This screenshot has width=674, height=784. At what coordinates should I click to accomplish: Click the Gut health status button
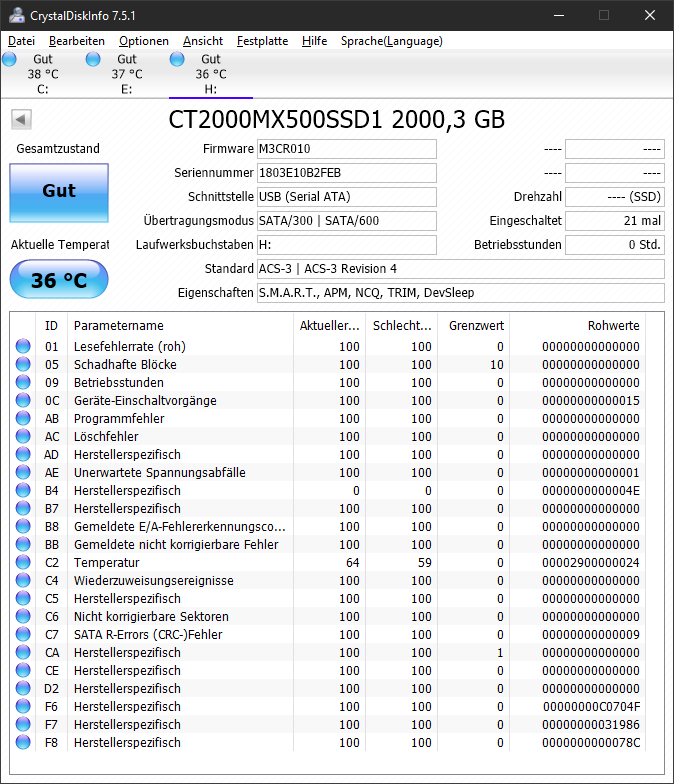(x=59, y=192)
